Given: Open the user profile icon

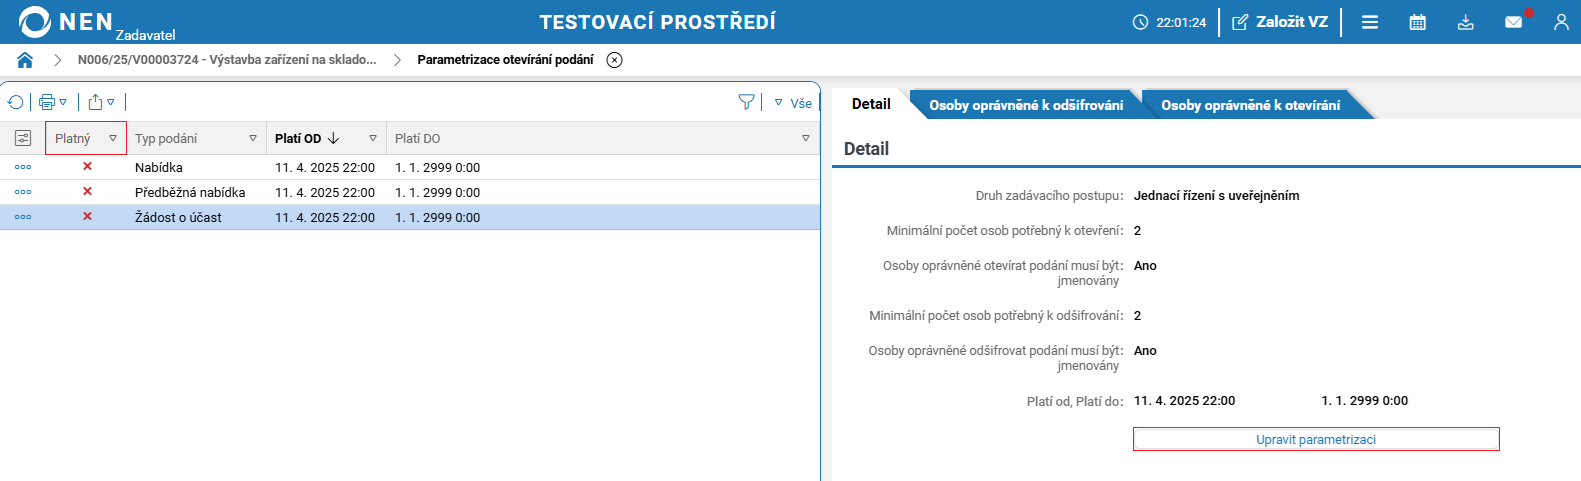Looking at the screenshot, I should pos(1561,22).
